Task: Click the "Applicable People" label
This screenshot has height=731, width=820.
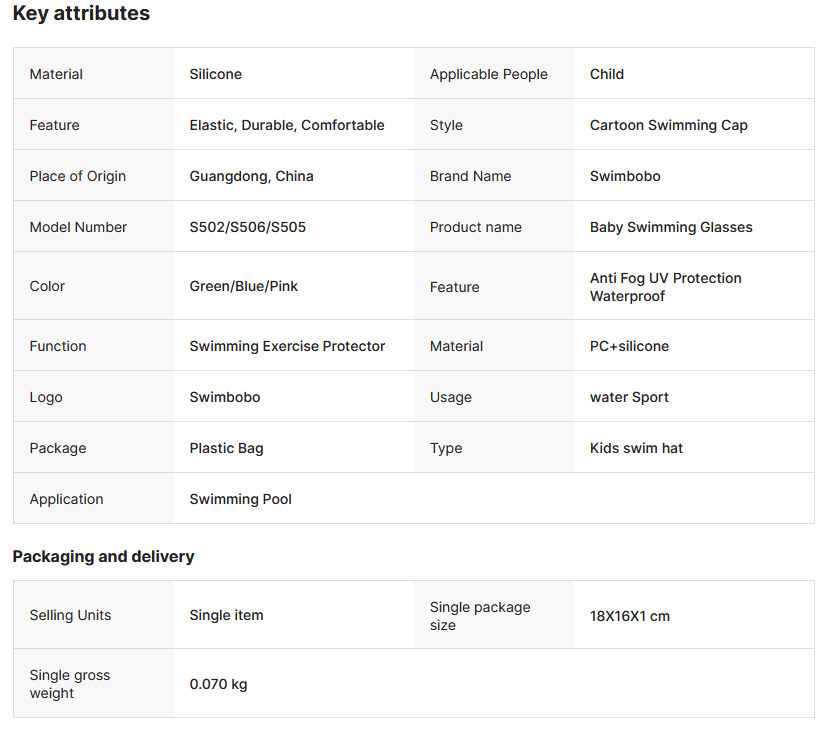Action: pyautogui.click(x=488, y=74)
